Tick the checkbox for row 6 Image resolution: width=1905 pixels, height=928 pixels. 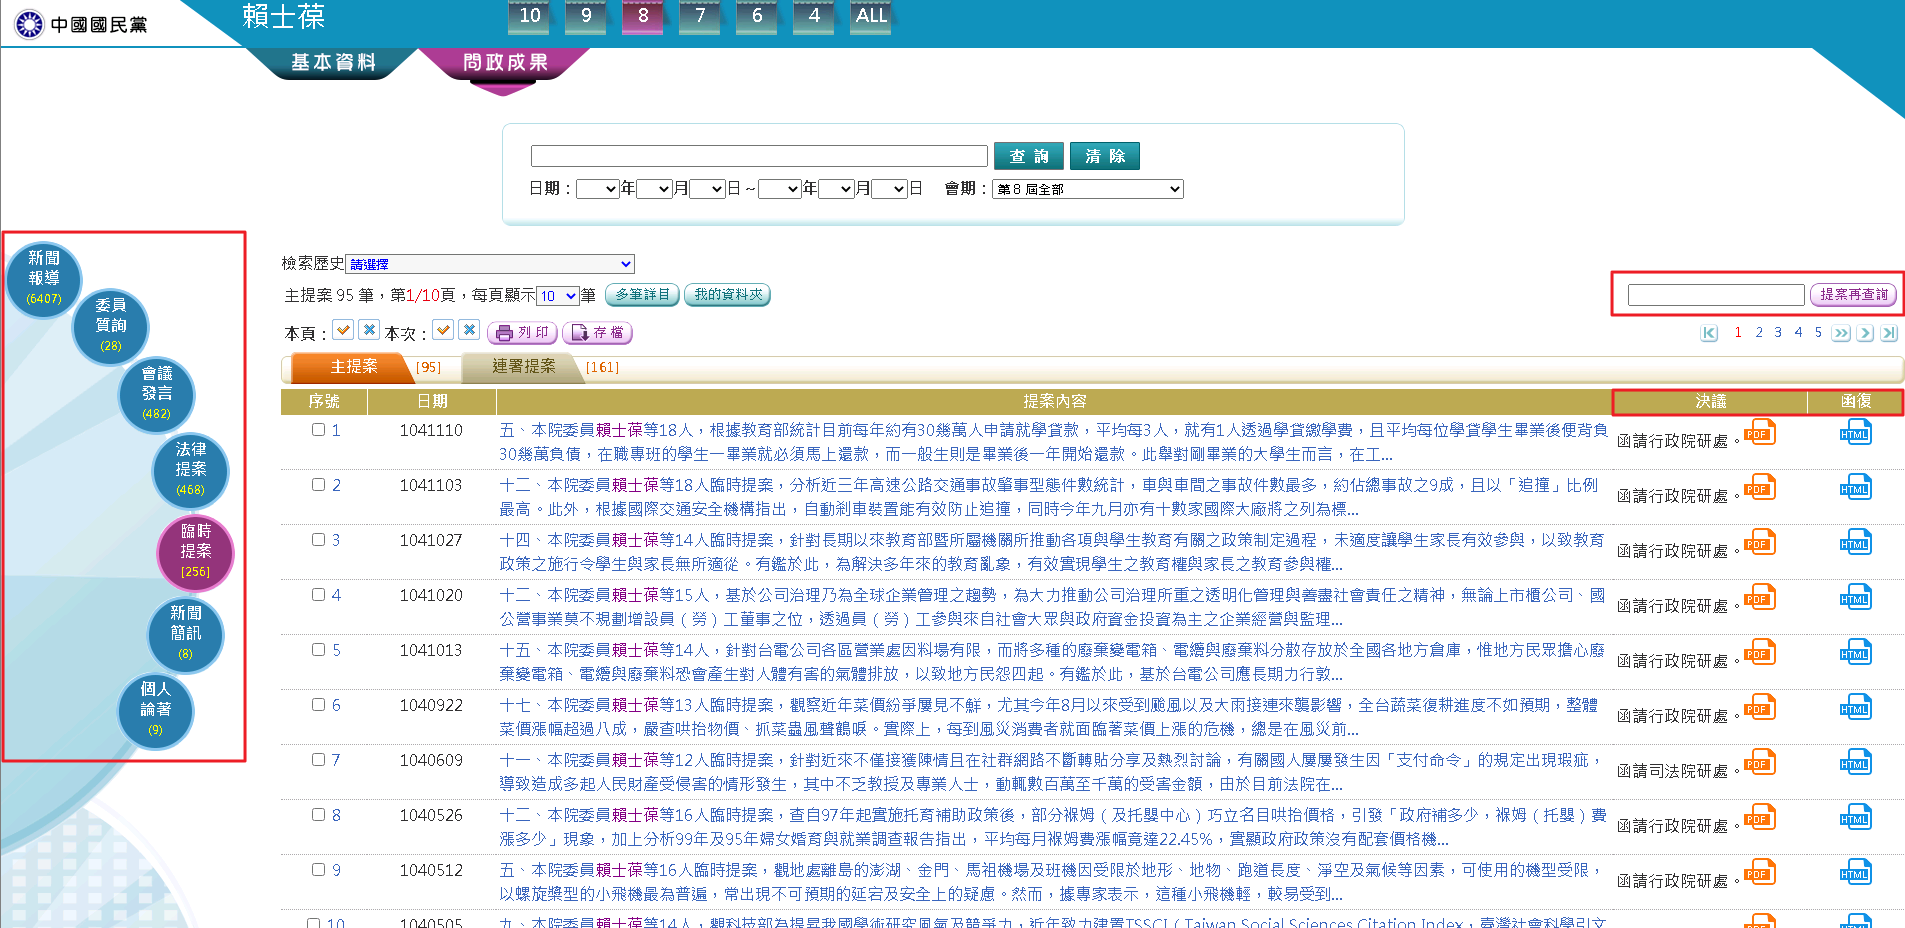(x=319, y=705)
